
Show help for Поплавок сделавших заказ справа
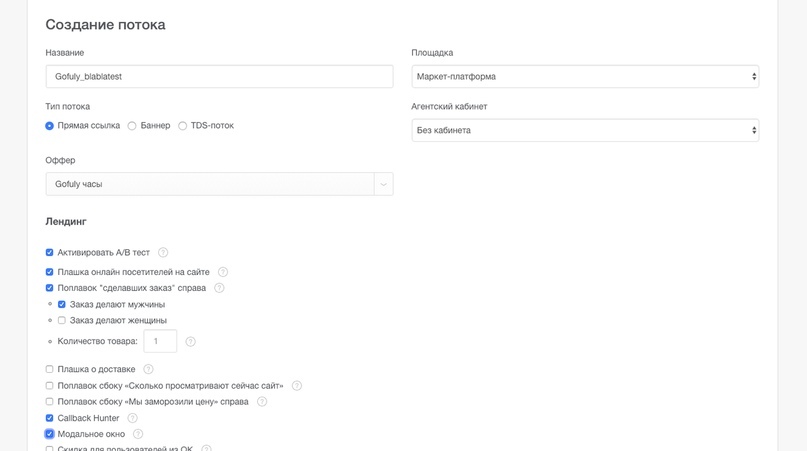click(219, 288)
